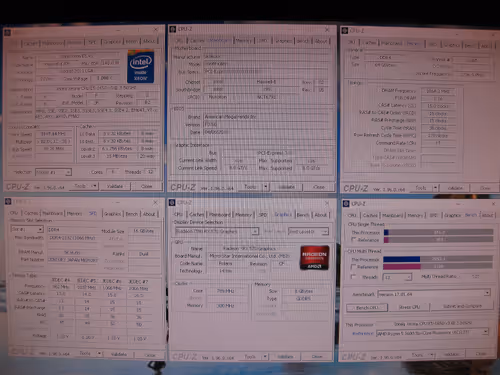Click This Processor multi thread score bar
500x375 pixels.
[x=438, y=259]
